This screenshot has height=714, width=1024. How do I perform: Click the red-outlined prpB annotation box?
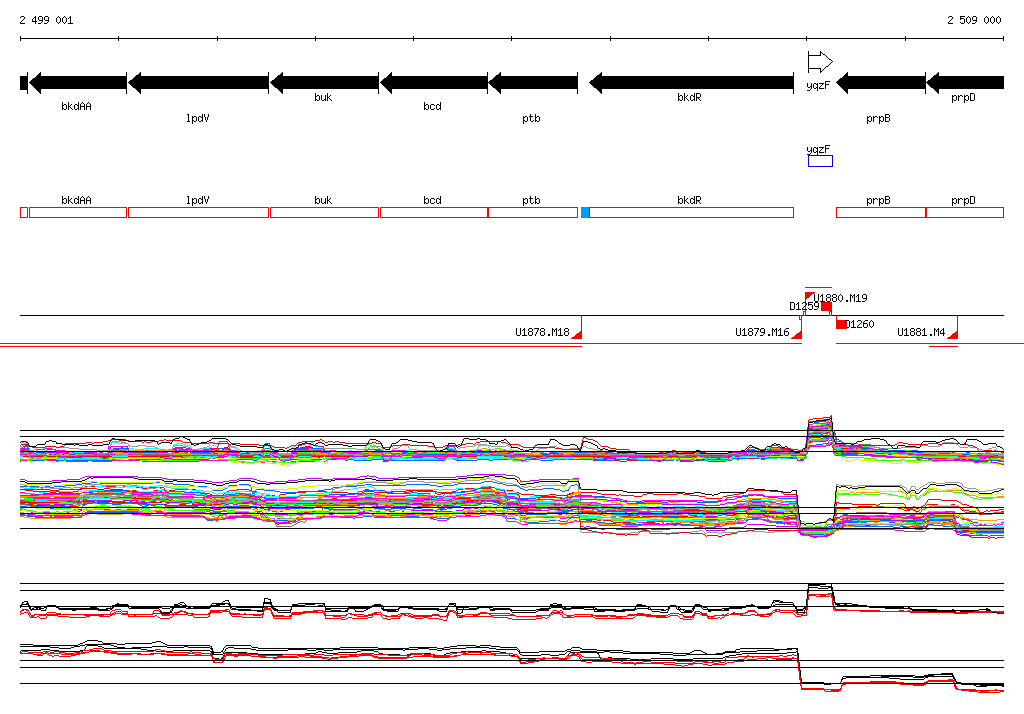tap(880, 213)
